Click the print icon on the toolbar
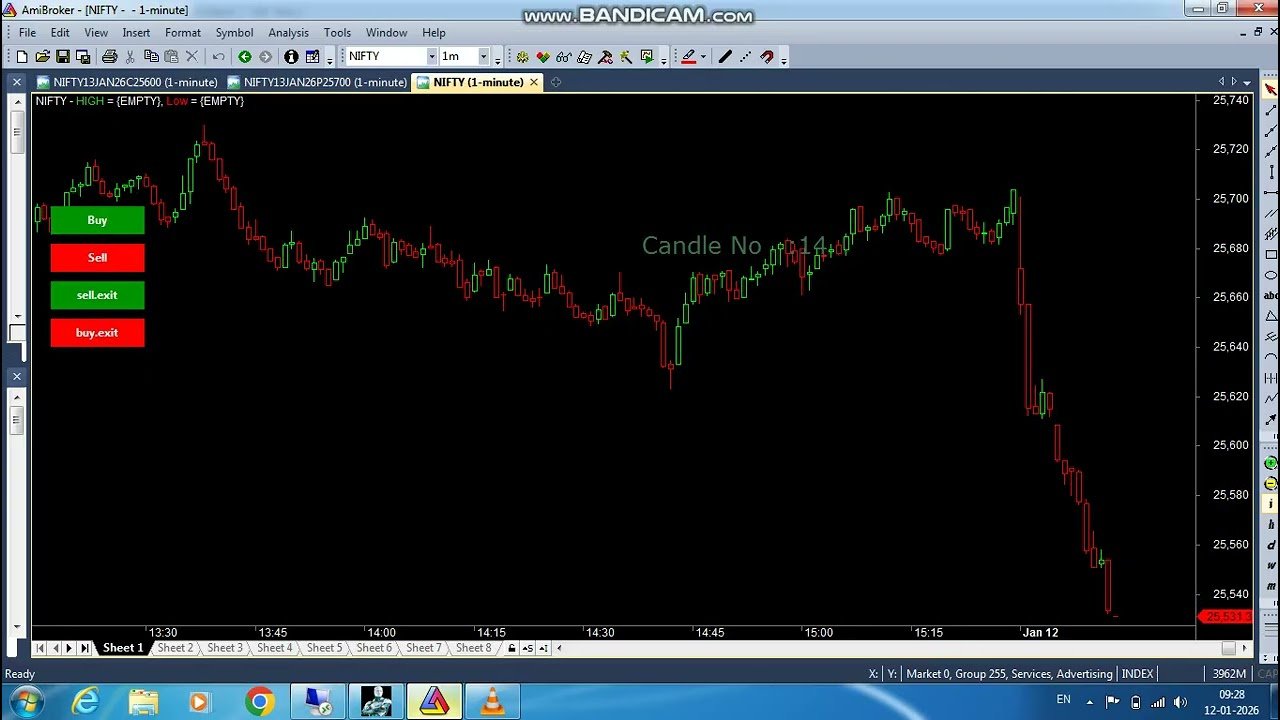The image size is (1280, 720). click(x=111, y=57)
